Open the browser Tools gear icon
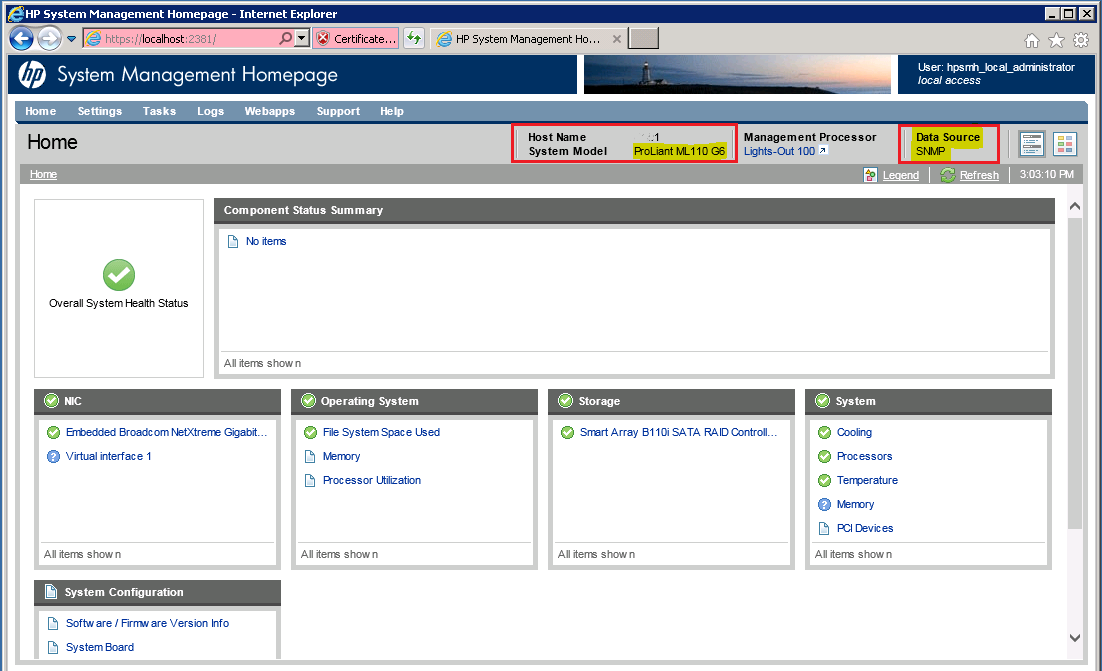This screenshot has height=671, width=1102. coord(1081,41)
